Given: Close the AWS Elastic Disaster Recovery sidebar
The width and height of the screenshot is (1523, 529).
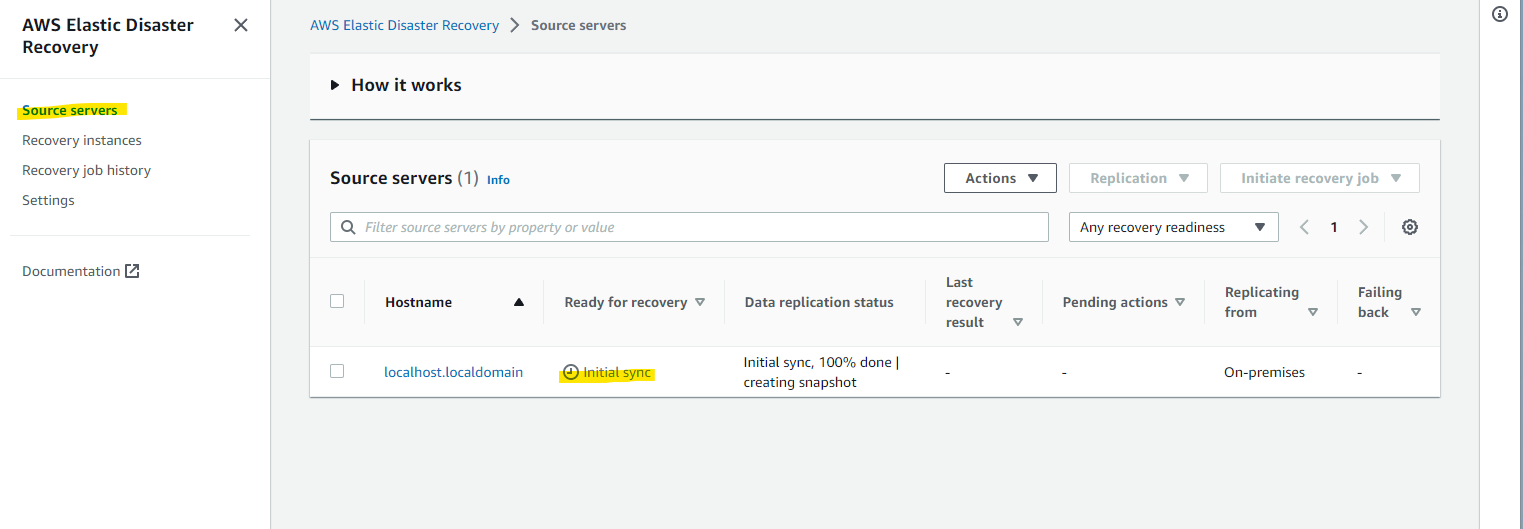Looking at the screenshot, I should 241,25.
